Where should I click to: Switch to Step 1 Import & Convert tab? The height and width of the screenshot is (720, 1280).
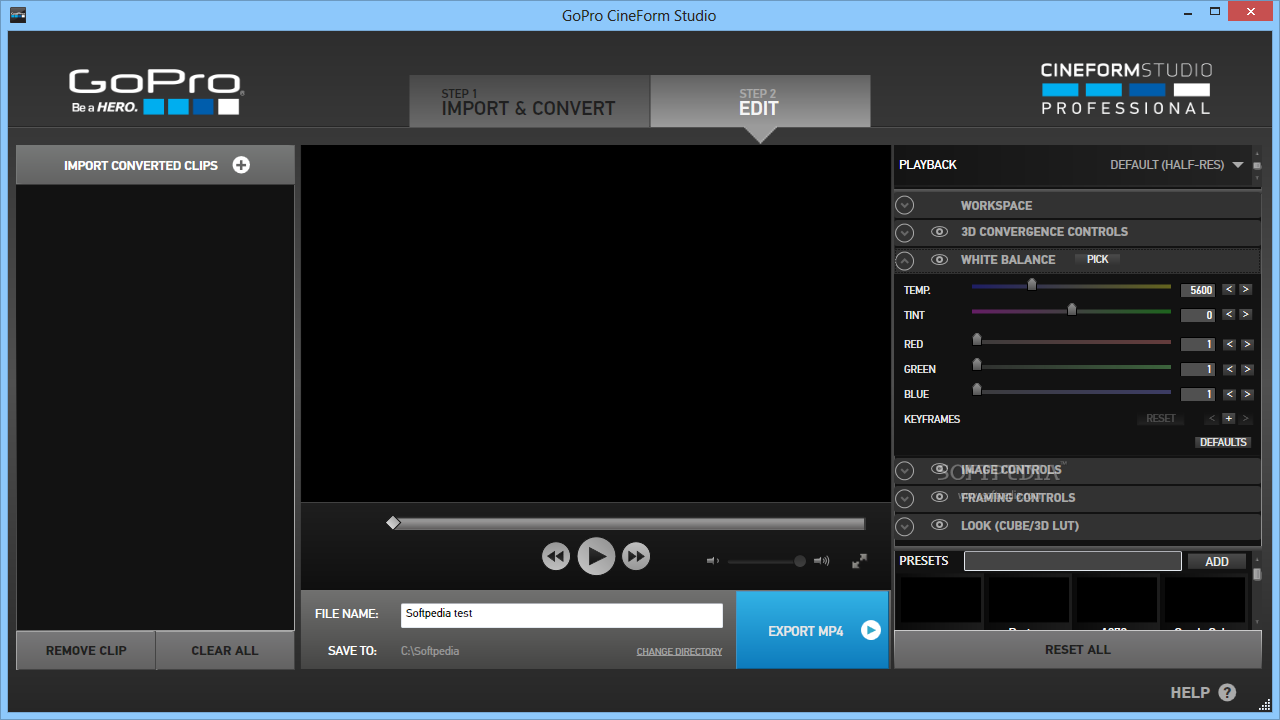pos(529,102)
